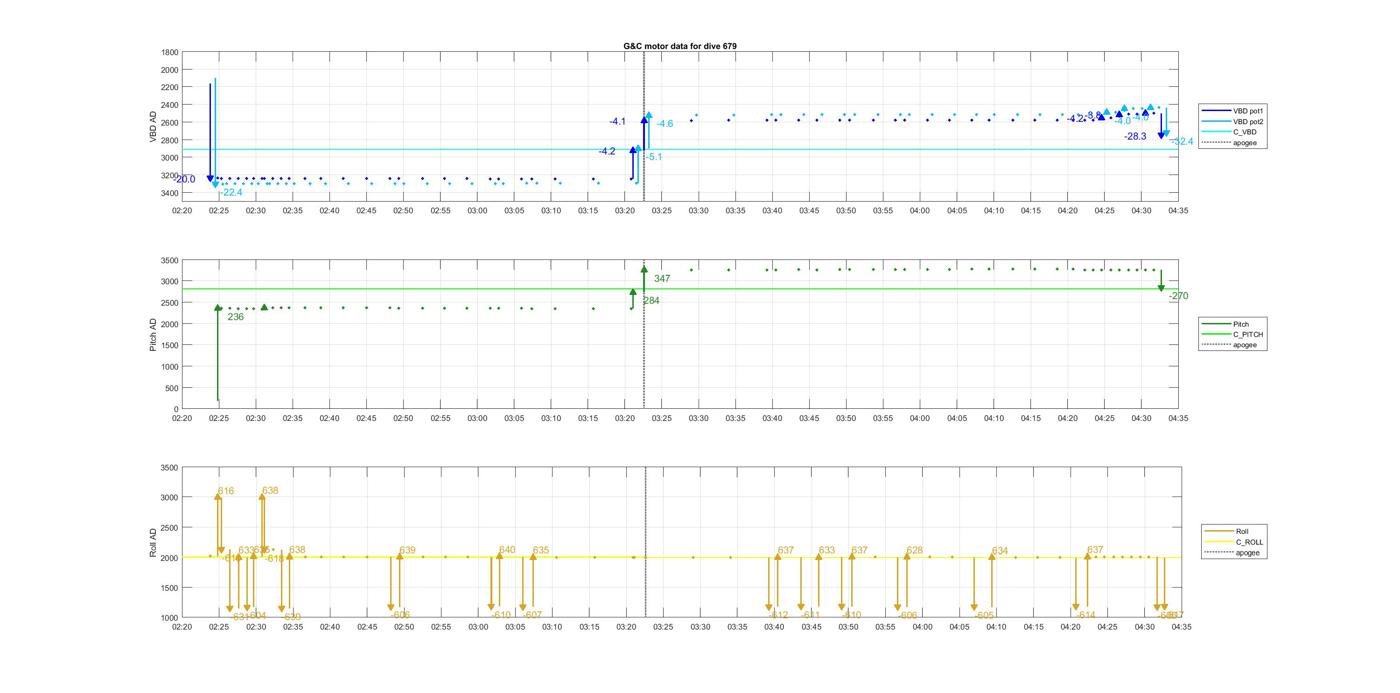Click the '-605' roll data label
This screenshot has height=693, width=1400.
pyautogui.click(x=984, y=615)
